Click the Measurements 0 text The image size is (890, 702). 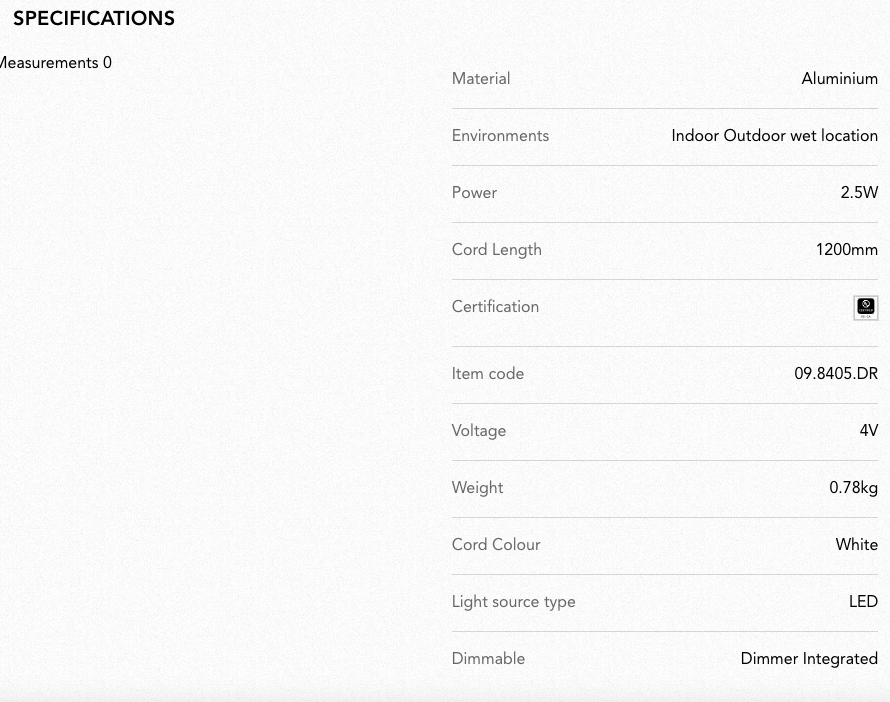pos(56,62)
